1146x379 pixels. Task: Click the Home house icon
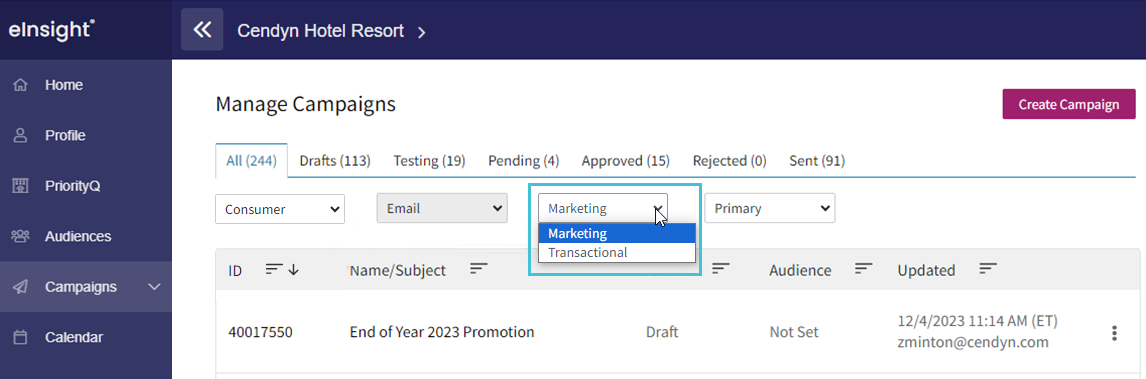coord(20,85)
